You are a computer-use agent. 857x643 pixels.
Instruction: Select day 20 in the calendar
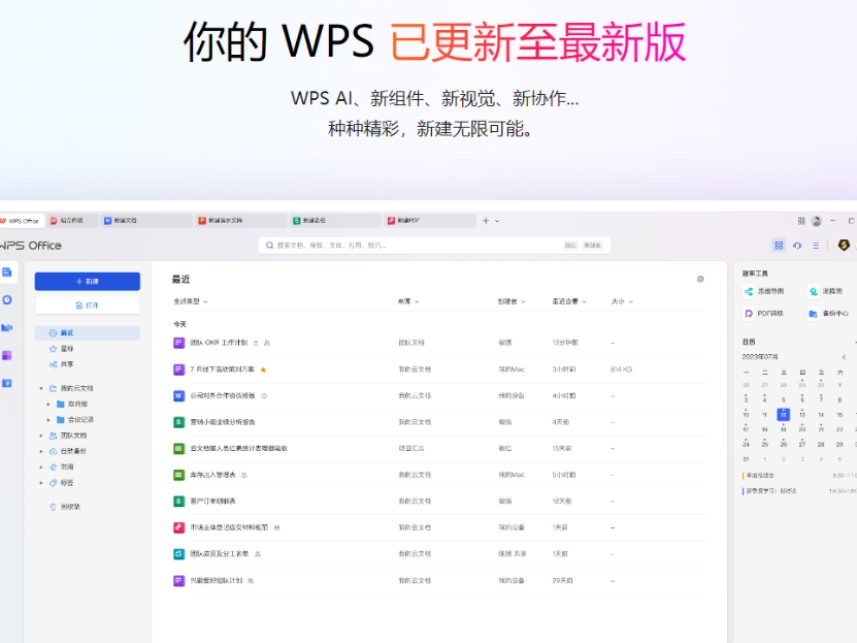point(802,430)
